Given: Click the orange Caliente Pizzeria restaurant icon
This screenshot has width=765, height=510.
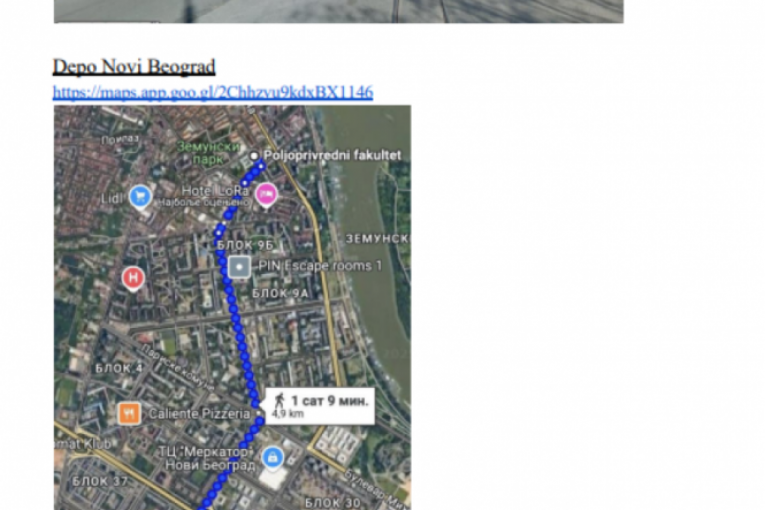Looking at the screenshot, I should [x=129, y=414].
